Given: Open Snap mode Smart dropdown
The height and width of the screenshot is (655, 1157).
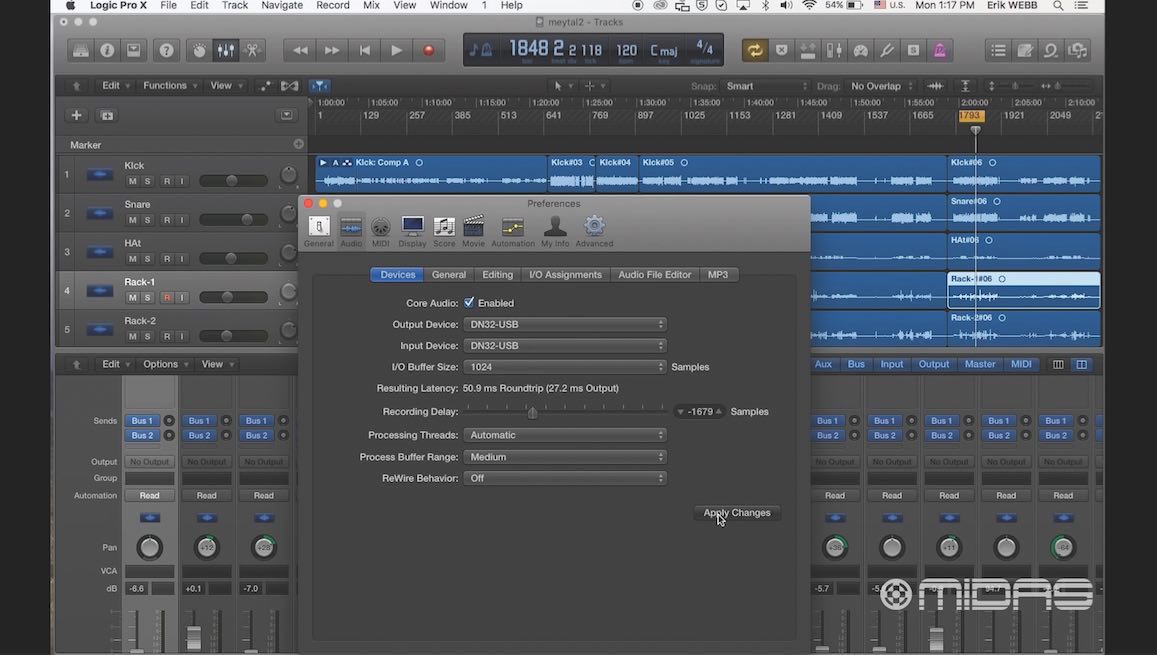Looking at the screenshot, I should [x=765, y=86].
